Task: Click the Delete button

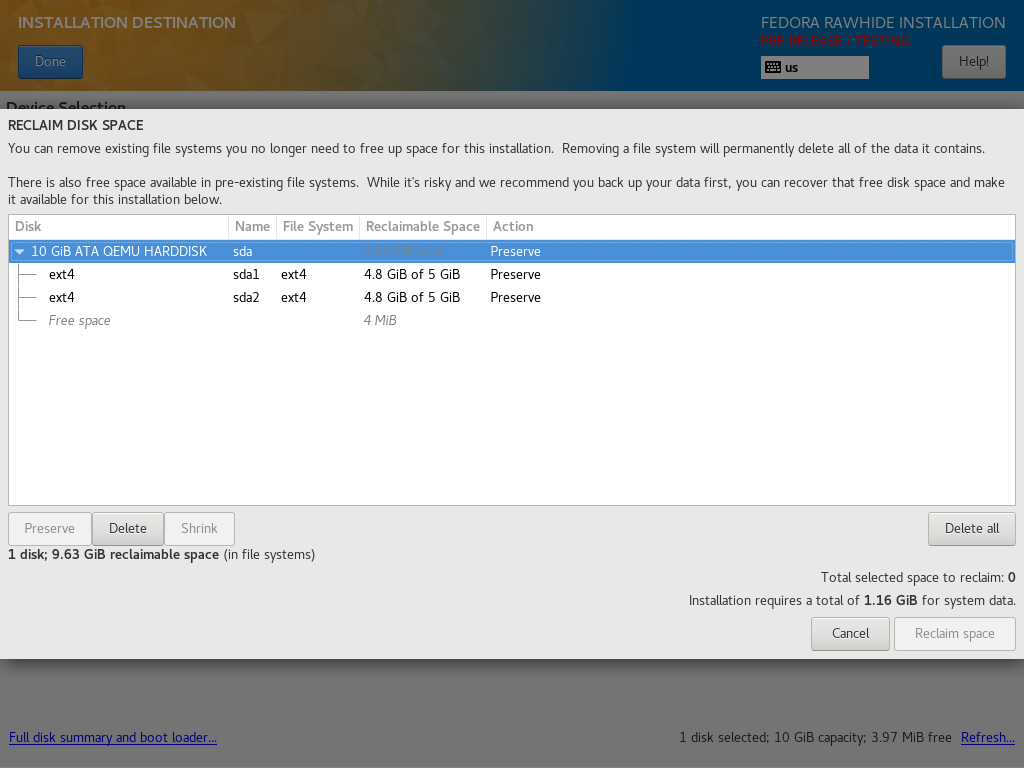Action: [128, 528]
